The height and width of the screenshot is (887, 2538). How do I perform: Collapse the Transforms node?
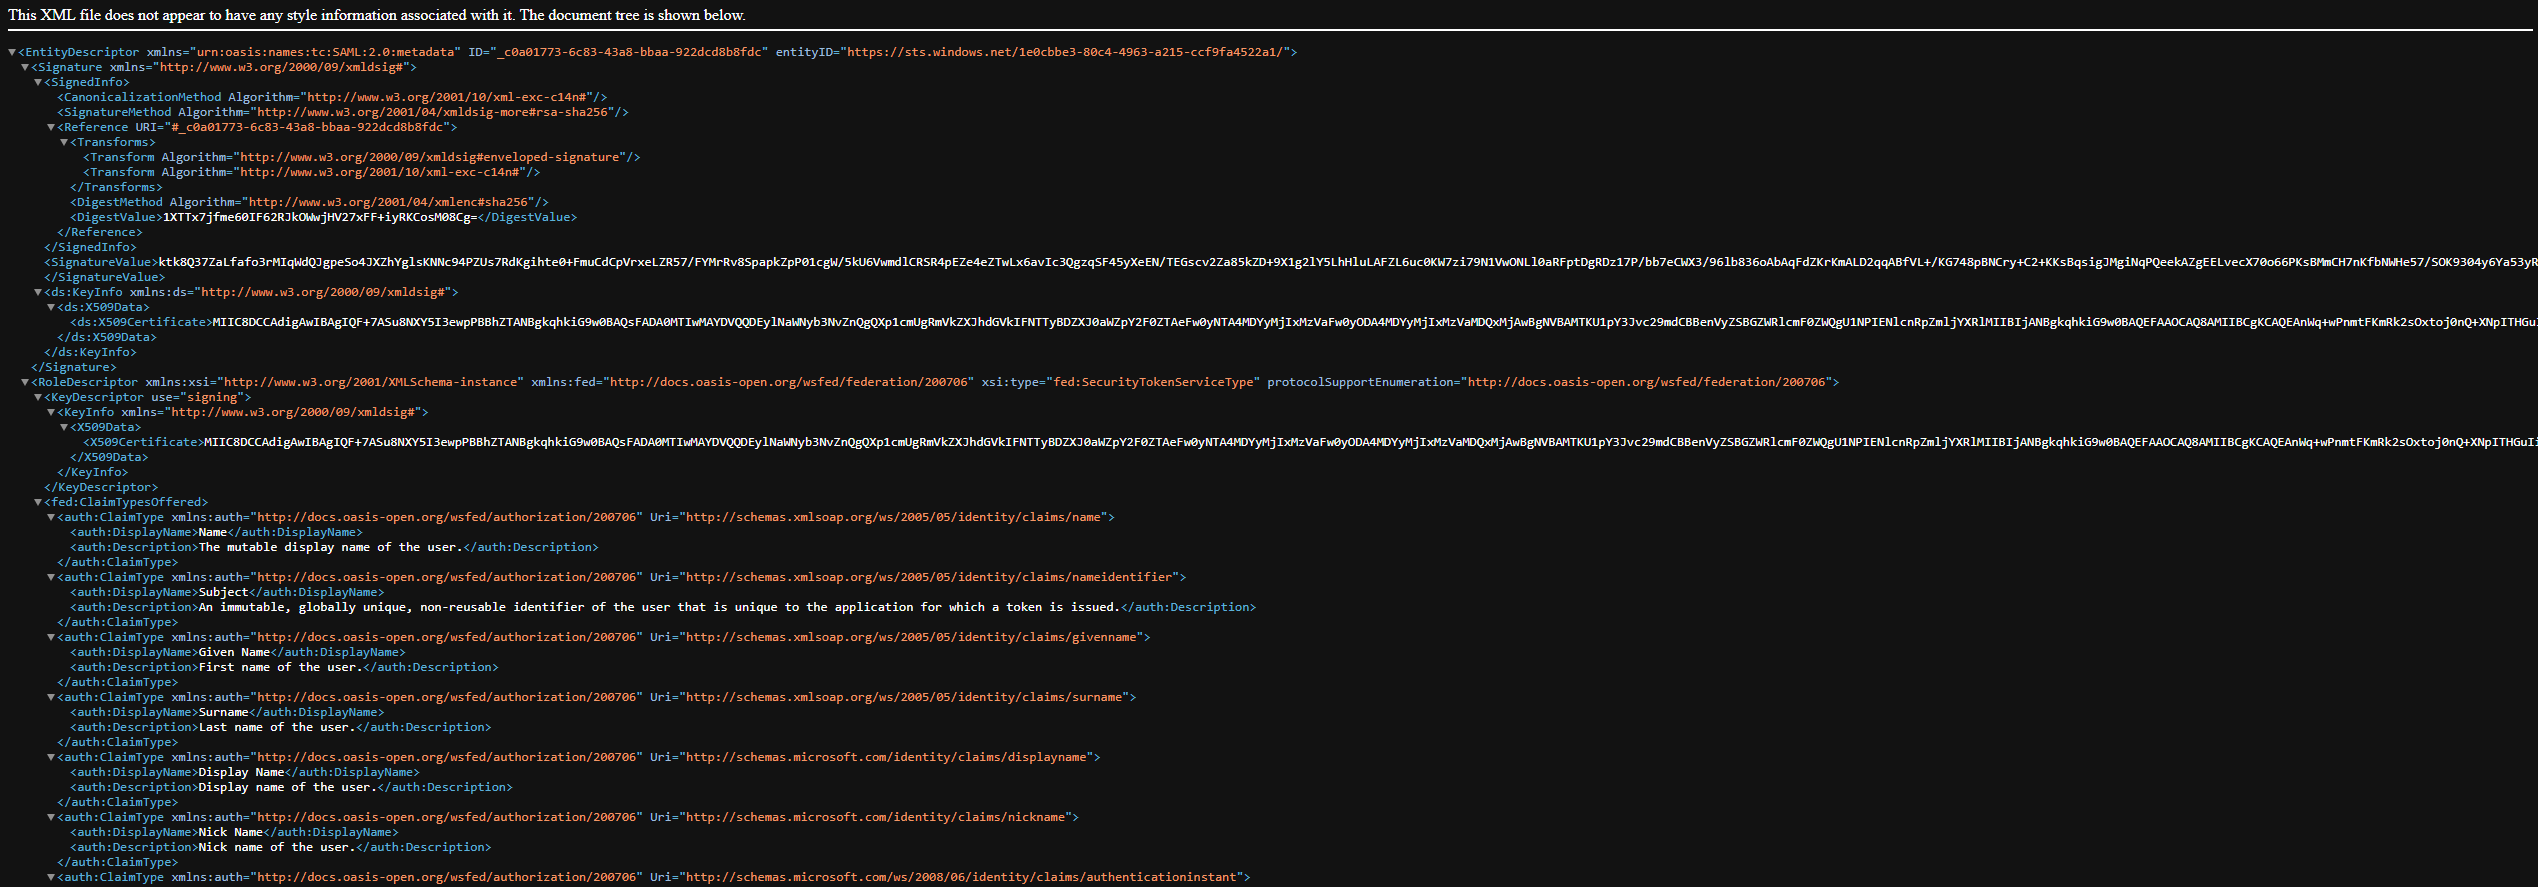point(64,142)
